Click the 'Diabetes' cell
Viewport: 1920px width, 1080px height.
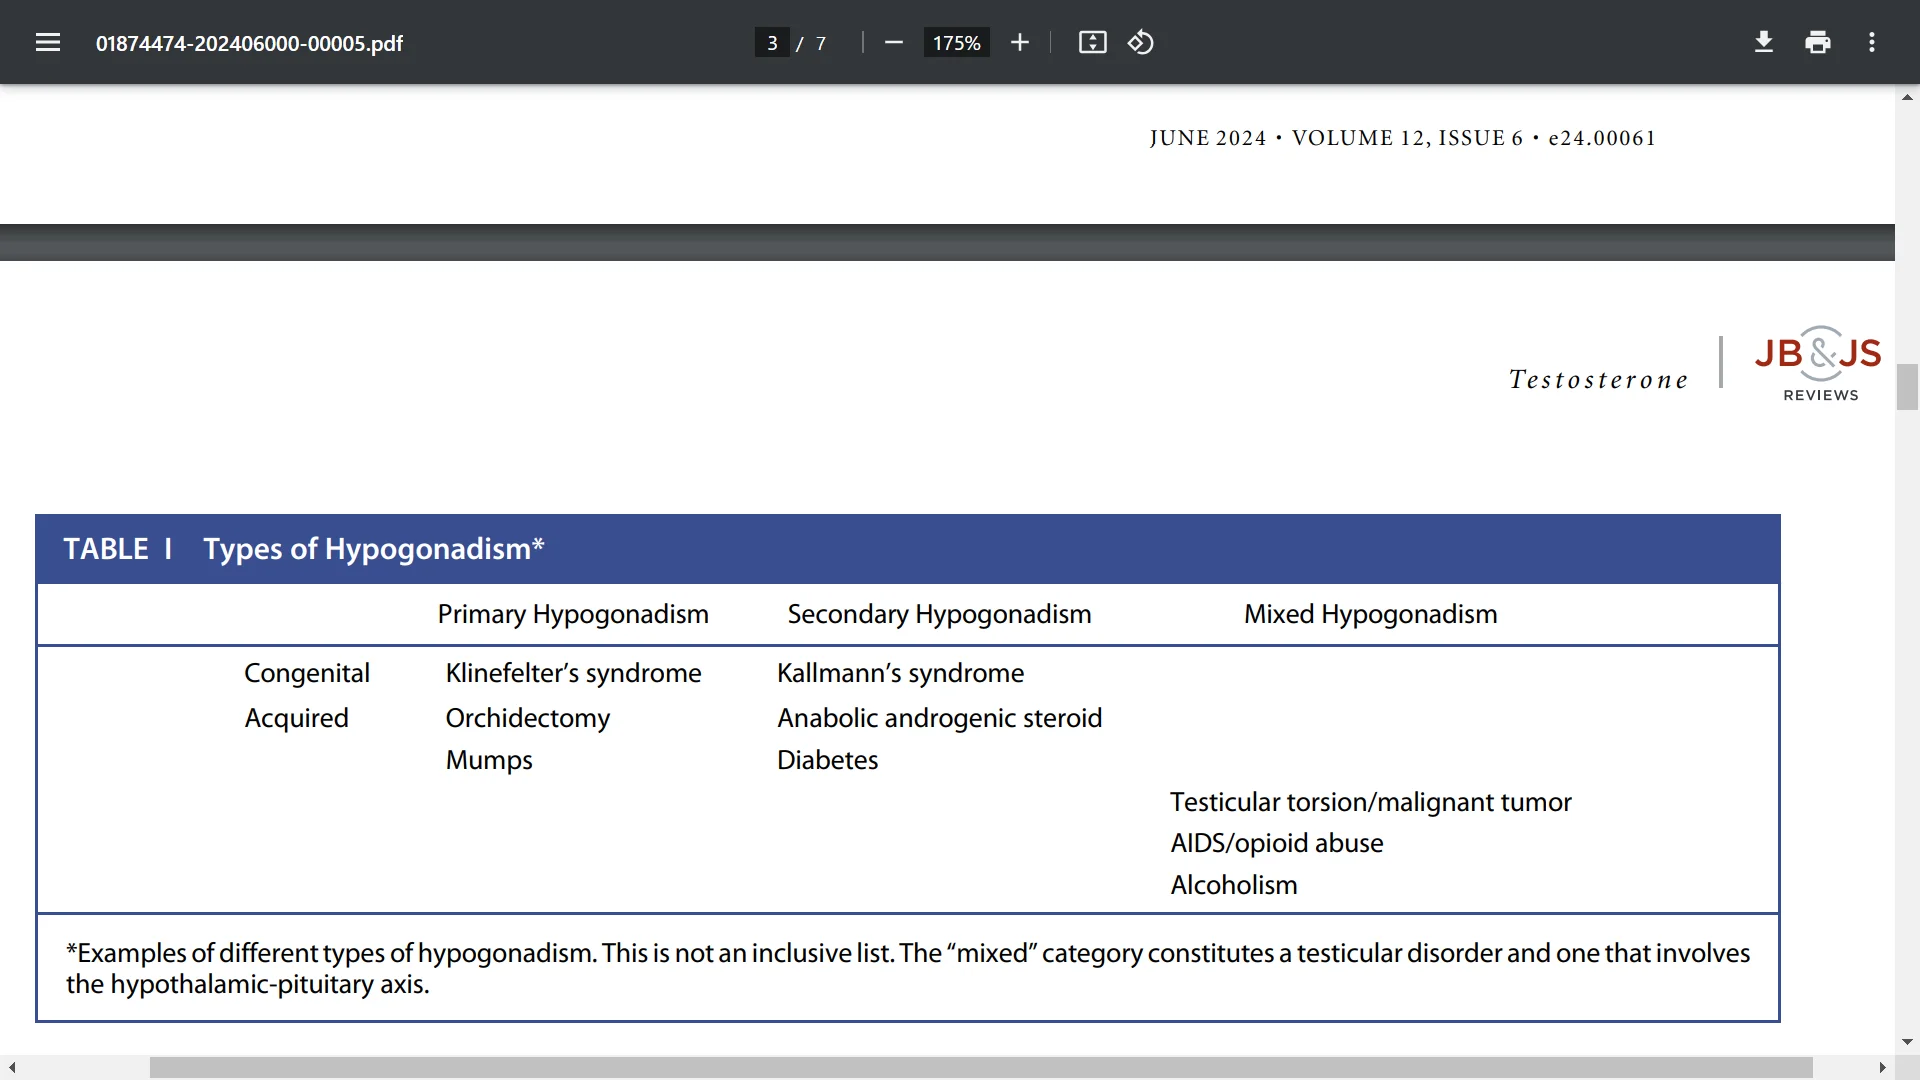click(827, 760)
